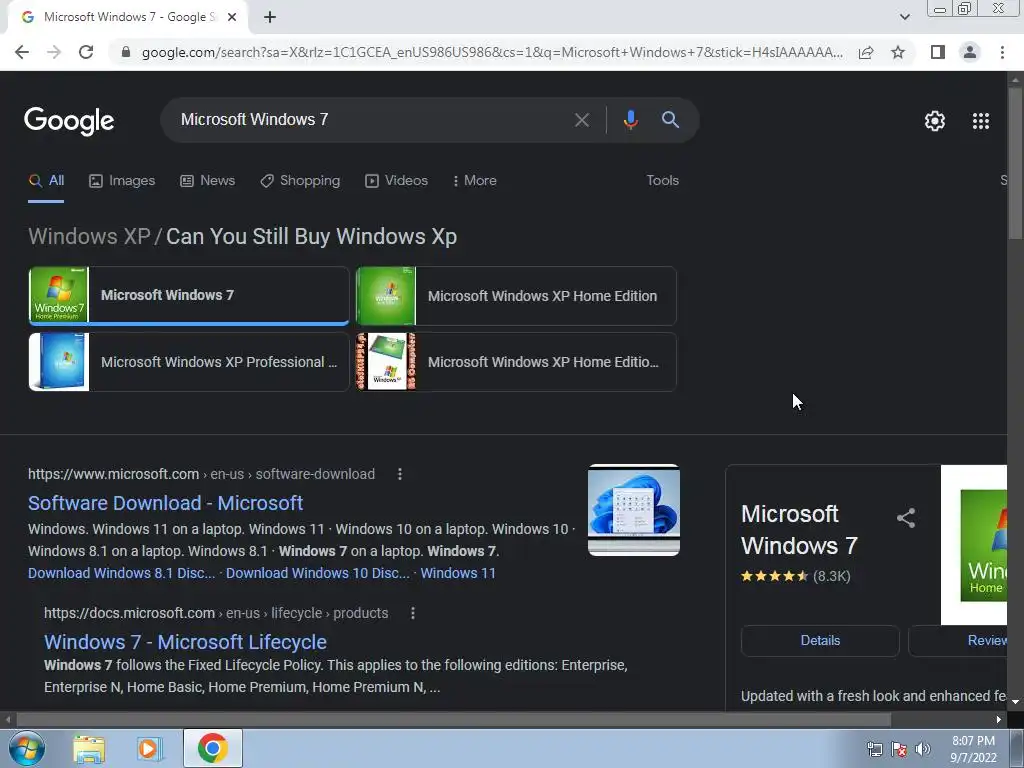Open the Software Download - Microsoft result

[165, 503]
